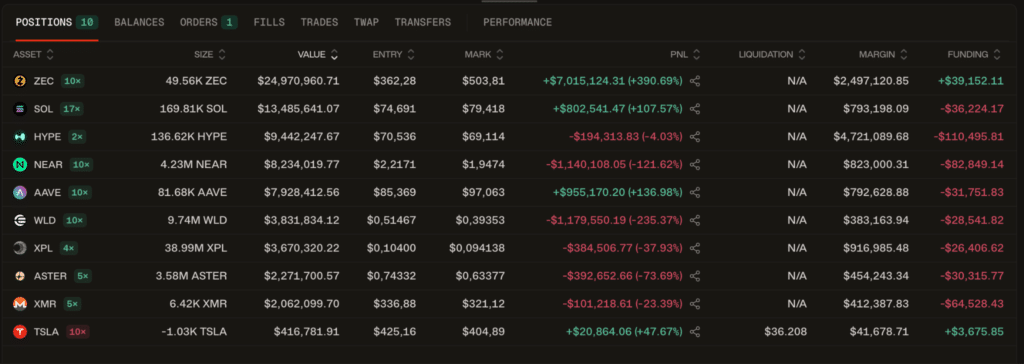Click ZEC funding +$39,152.11
Screen dimensions: 1024x364
click(971, 81)
